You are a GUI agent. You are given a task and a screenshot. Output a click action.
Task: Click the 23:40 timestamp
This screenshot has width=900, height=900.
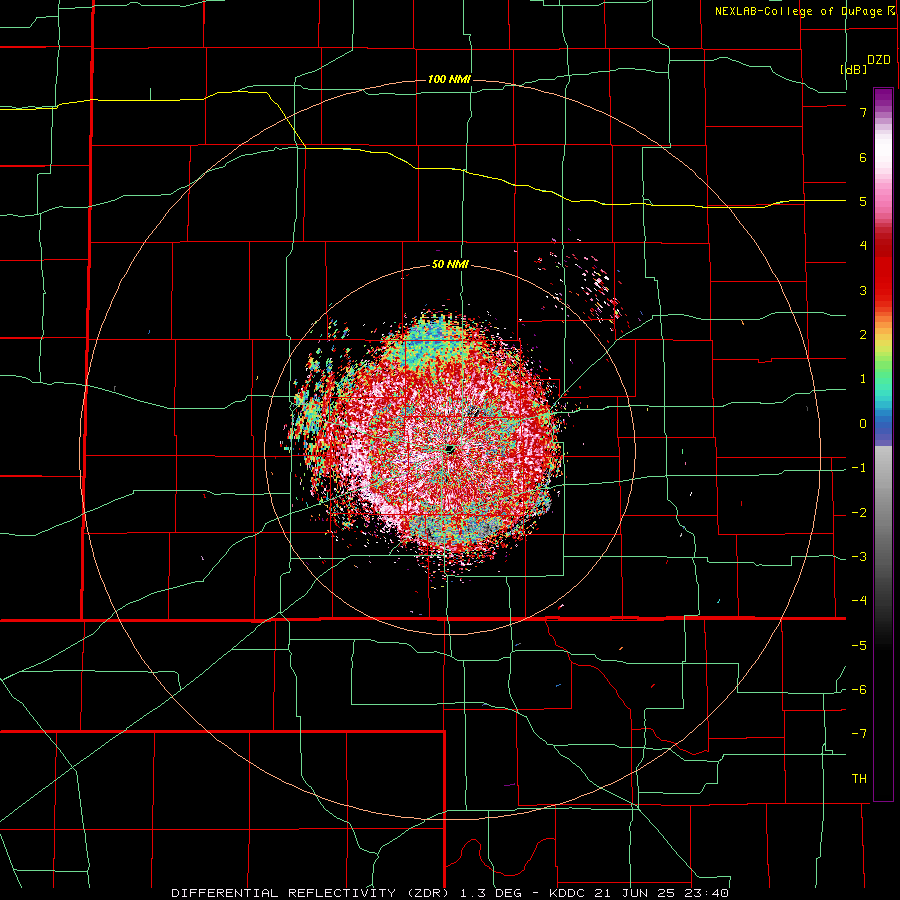pyautogui.click(x=709, y=893)
